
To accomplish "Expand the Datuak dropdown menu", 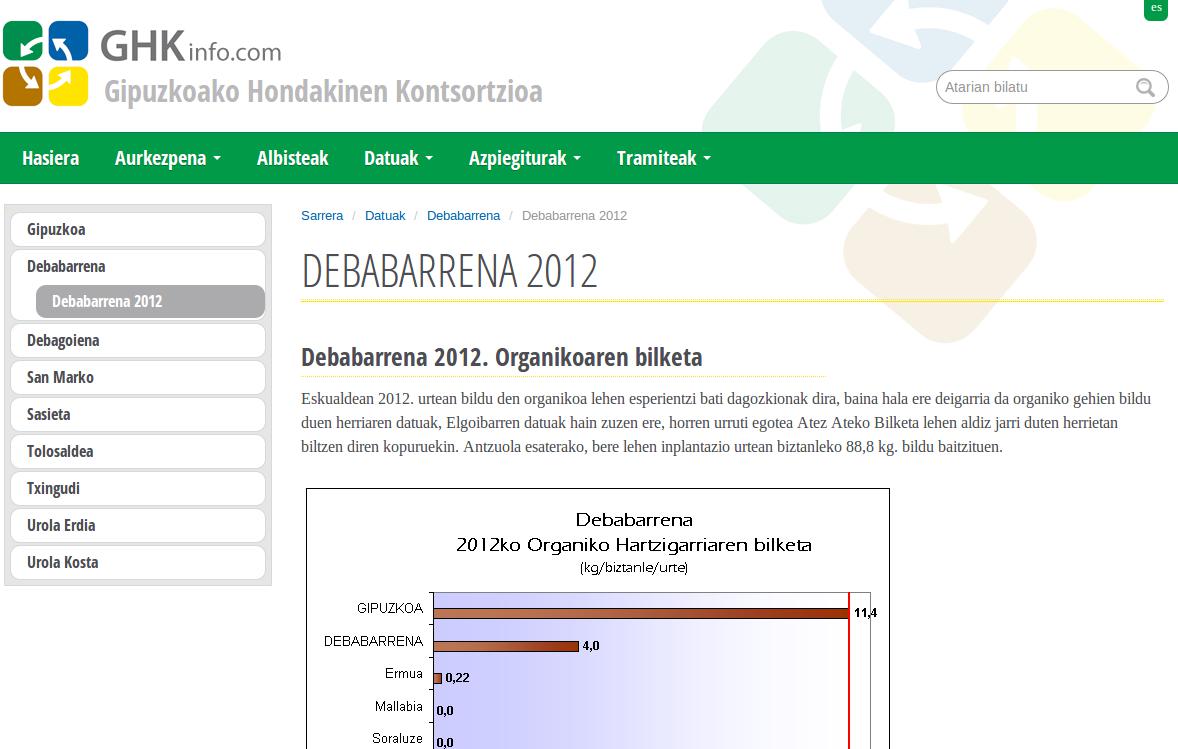I will click(398, 158).
